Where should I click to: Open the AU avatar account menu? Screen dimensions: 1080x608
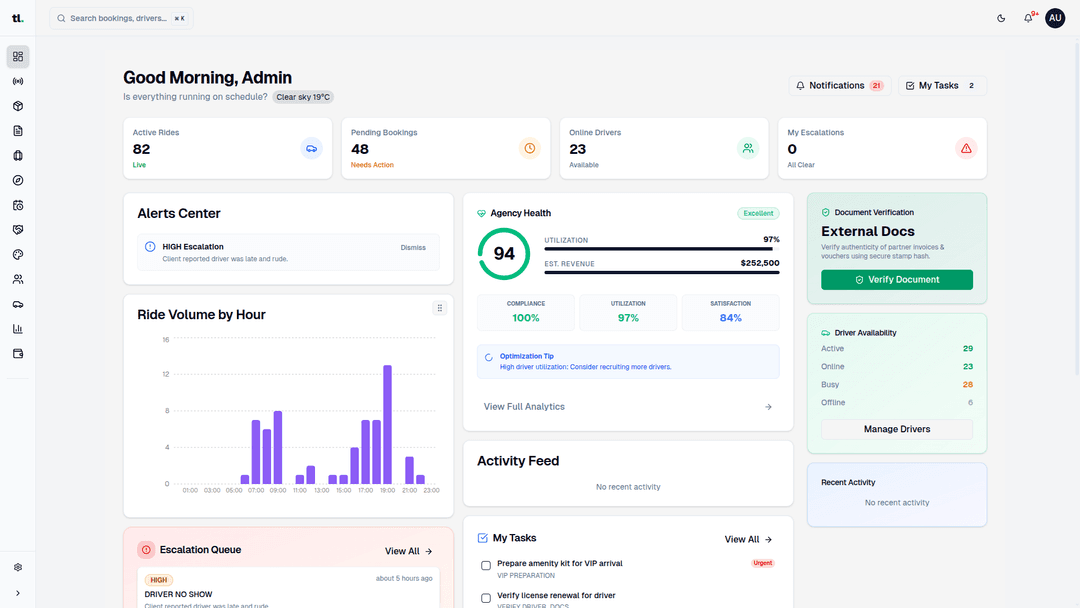point(1055,18)
